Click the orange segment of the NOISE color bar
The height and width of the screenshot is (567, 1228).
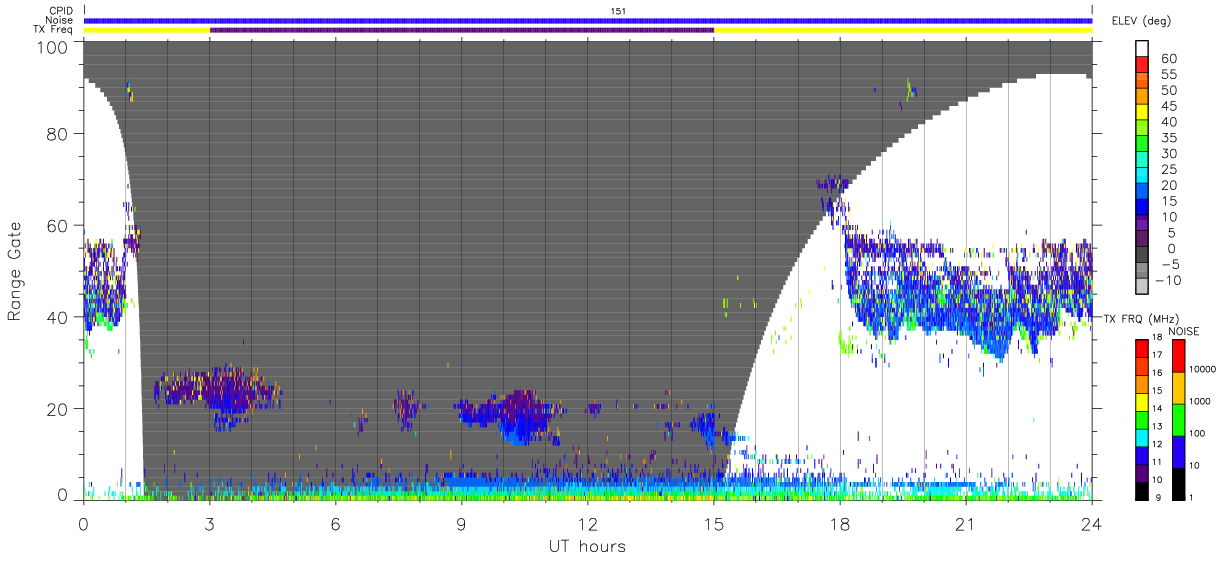1178,387
